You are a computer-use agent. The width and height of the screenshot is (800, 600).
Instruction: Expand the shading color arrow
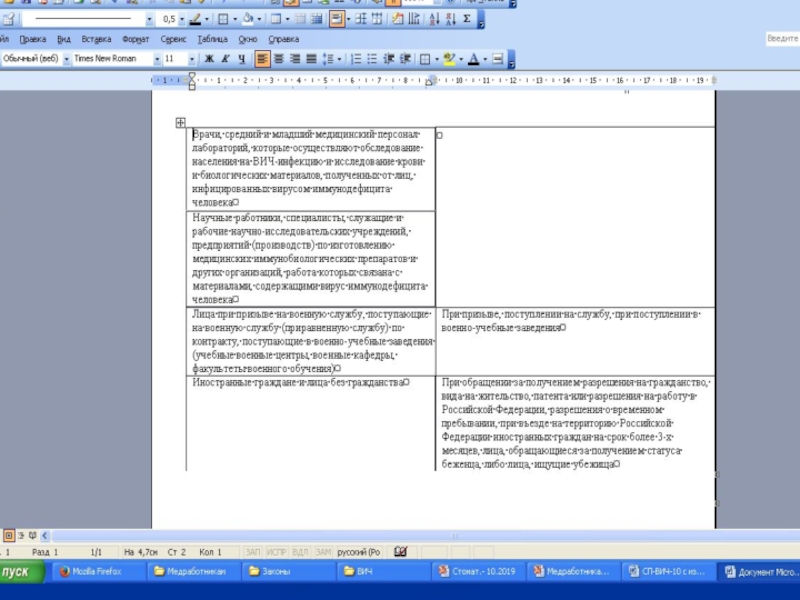click(x=260, y=19)
